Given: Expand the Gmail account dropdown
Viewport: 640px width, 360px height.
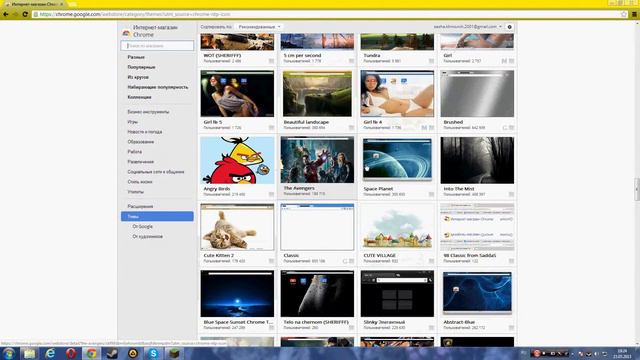Looking at the screenshot, I should [x=468, y=27].
